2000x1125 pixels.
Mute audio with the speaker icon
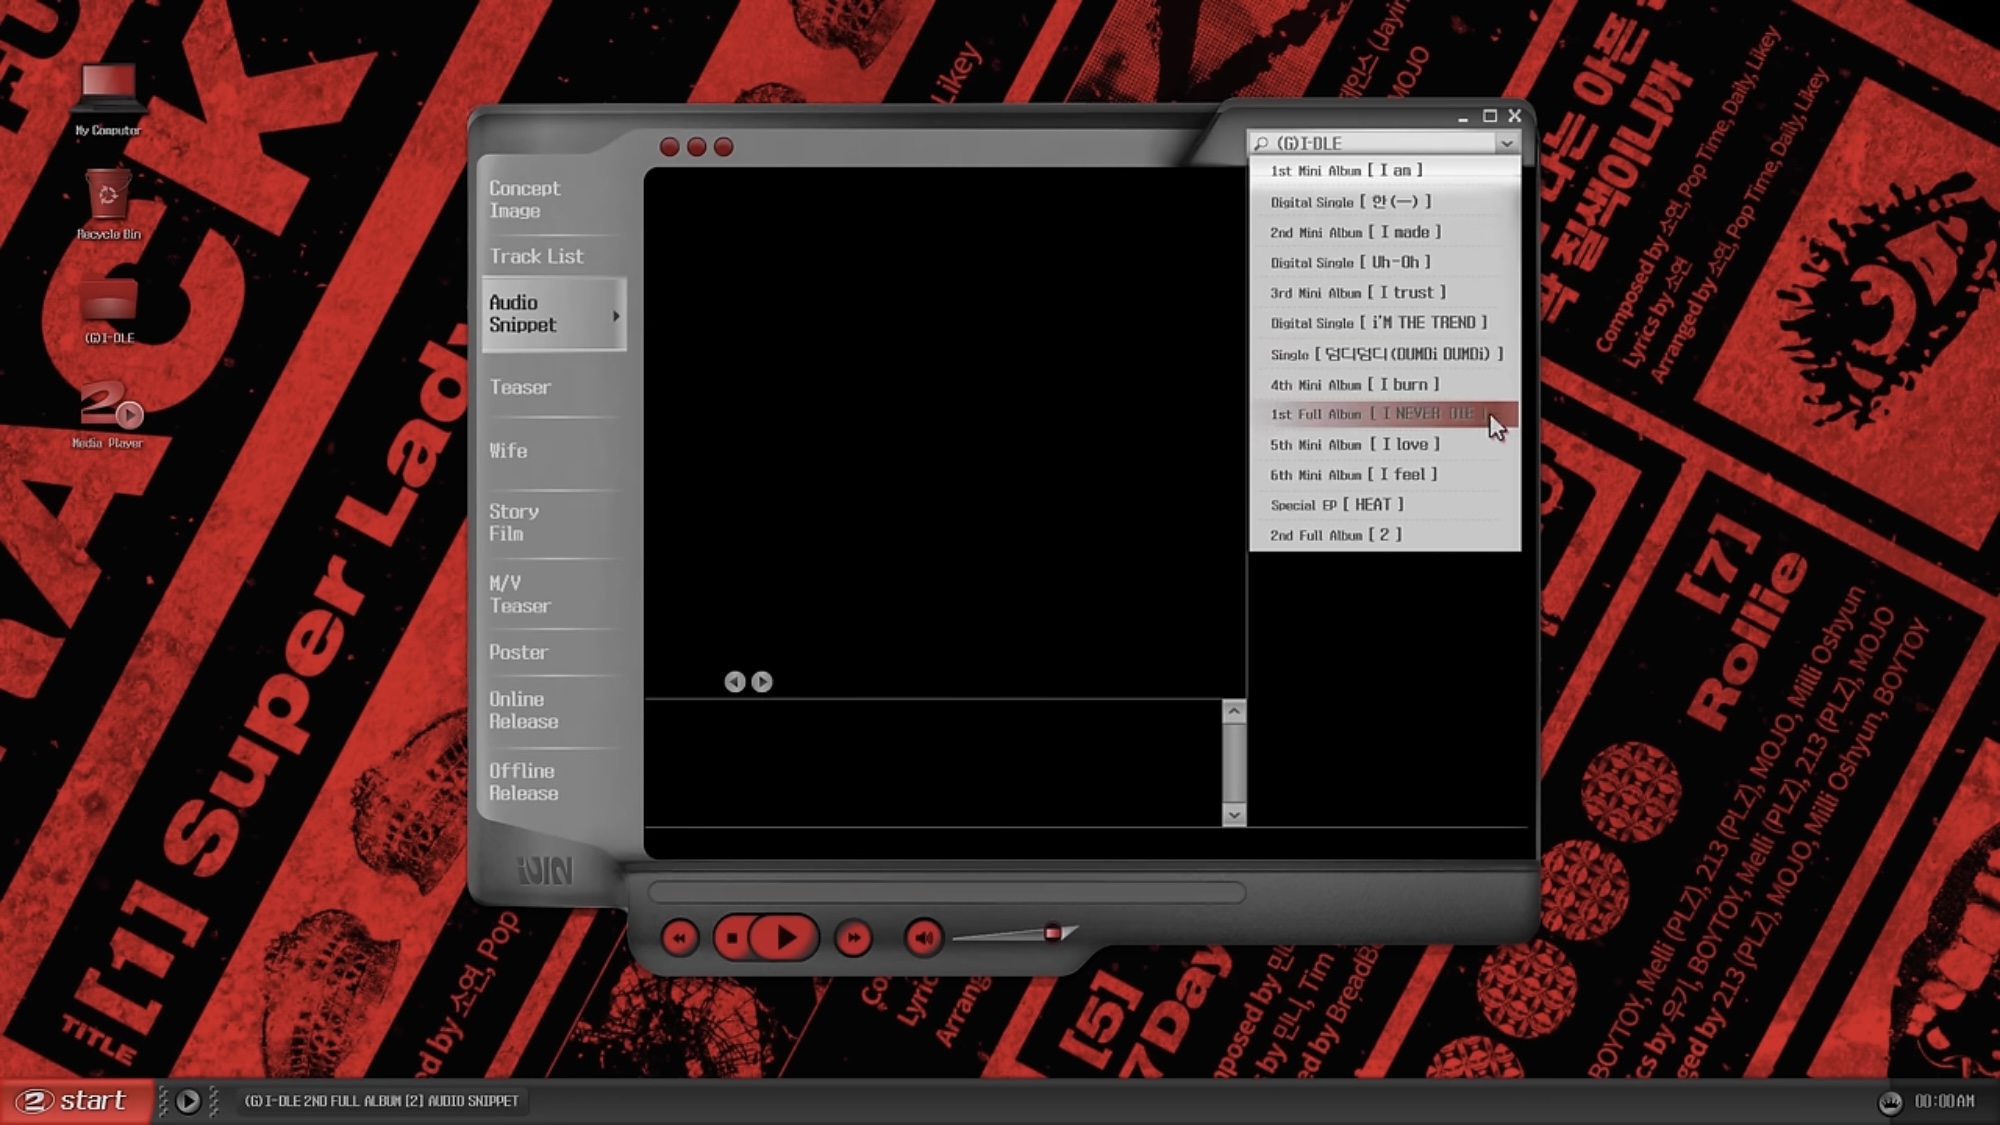923,938
